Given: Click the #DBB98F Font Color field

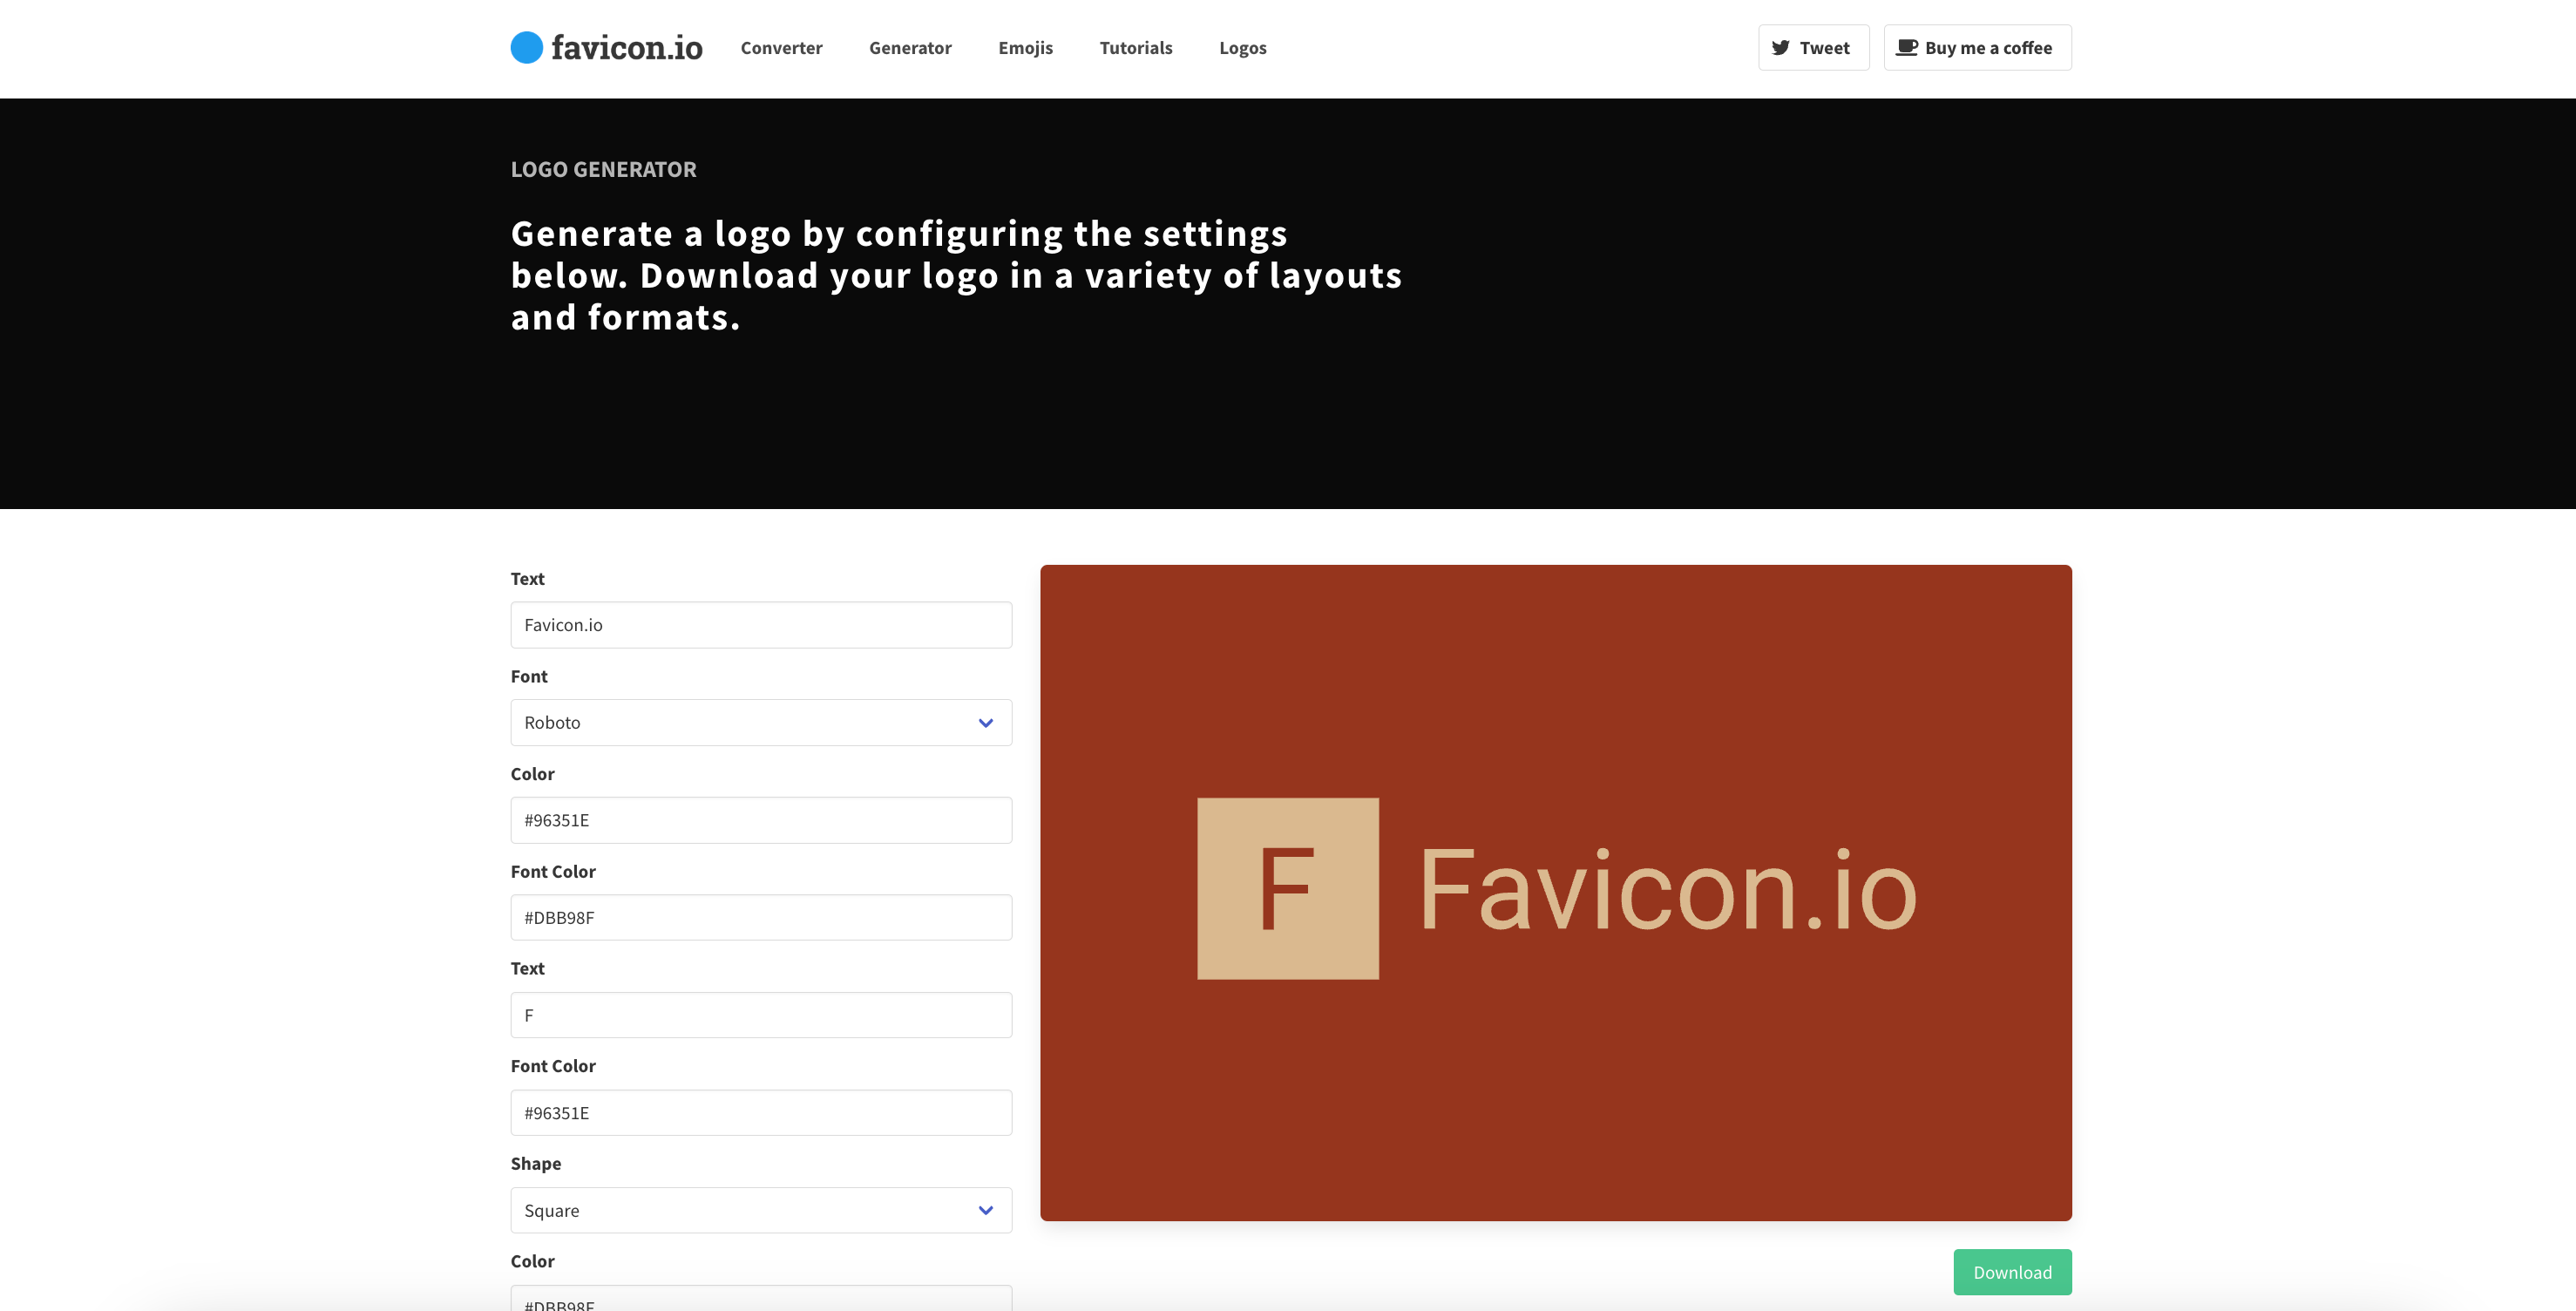Looking at the screenshot, I should tap(760, 917).
